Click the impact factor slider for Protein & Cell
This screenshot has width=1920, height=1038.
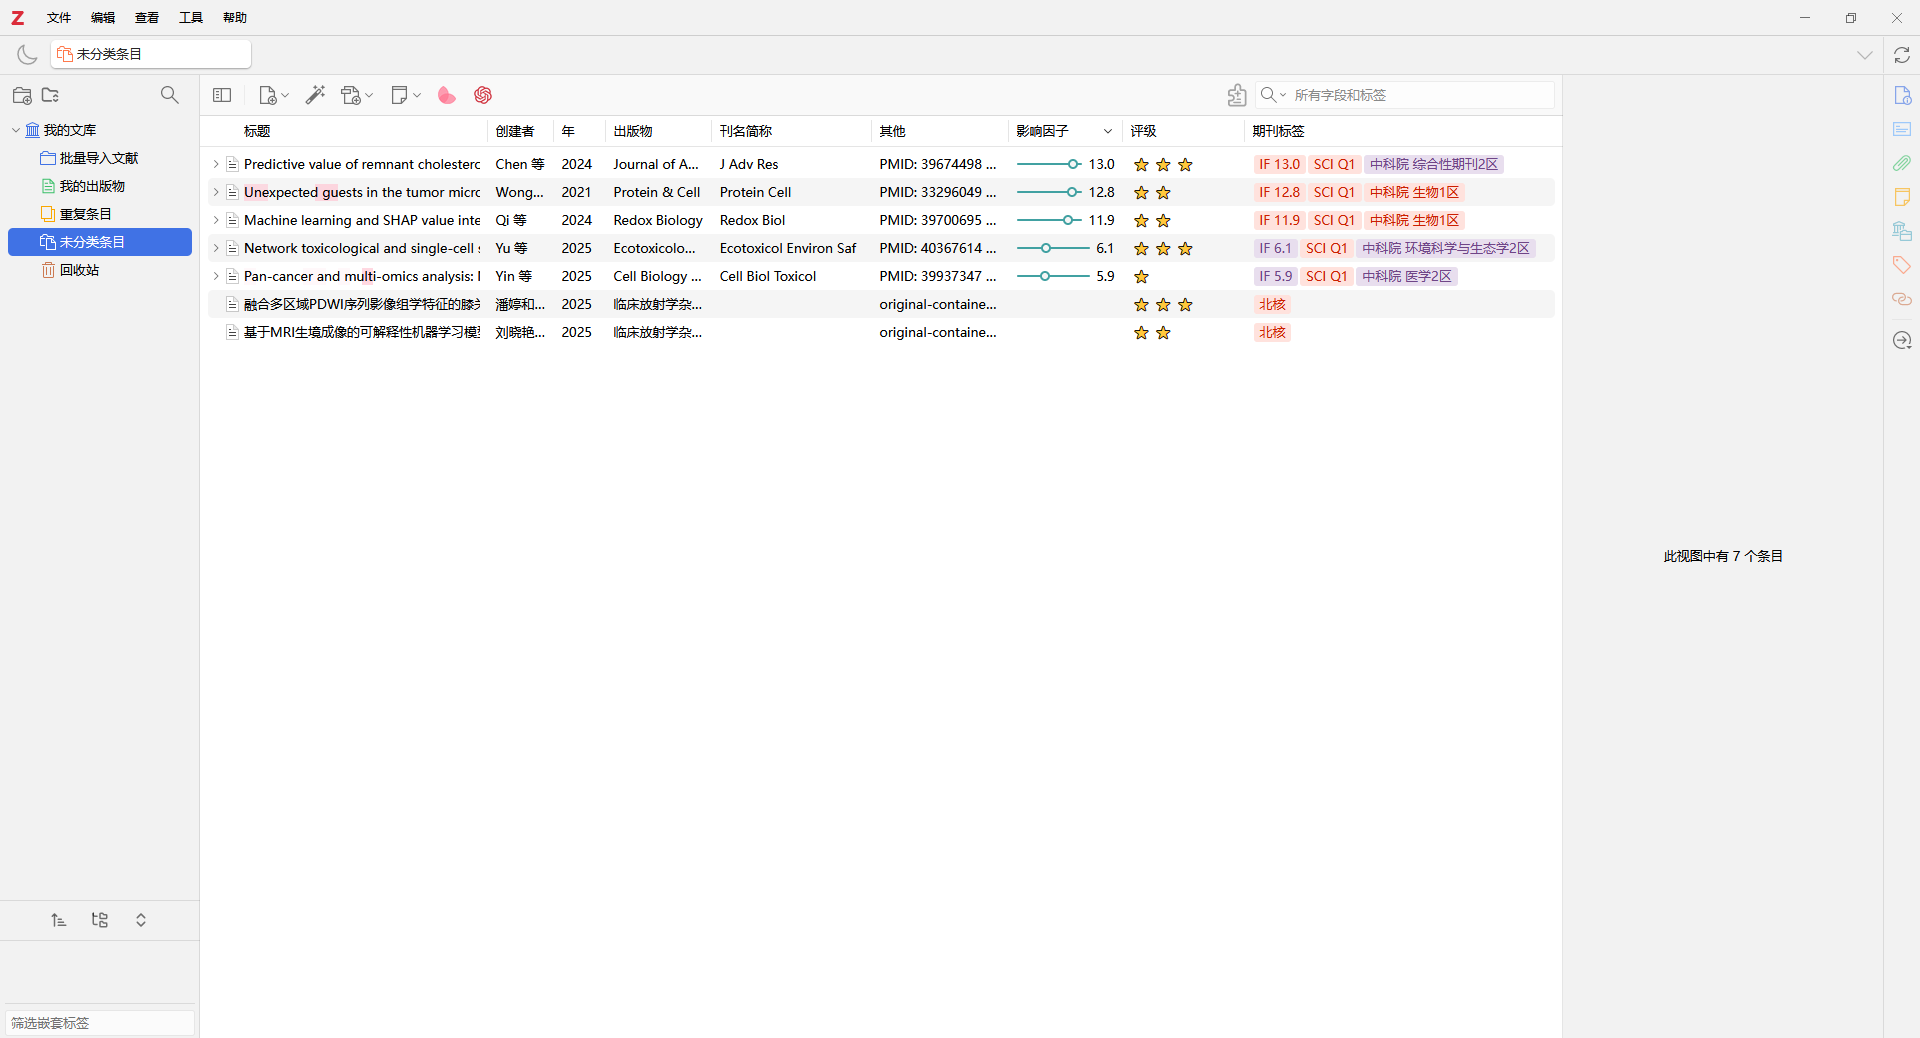coord(1048,192)
